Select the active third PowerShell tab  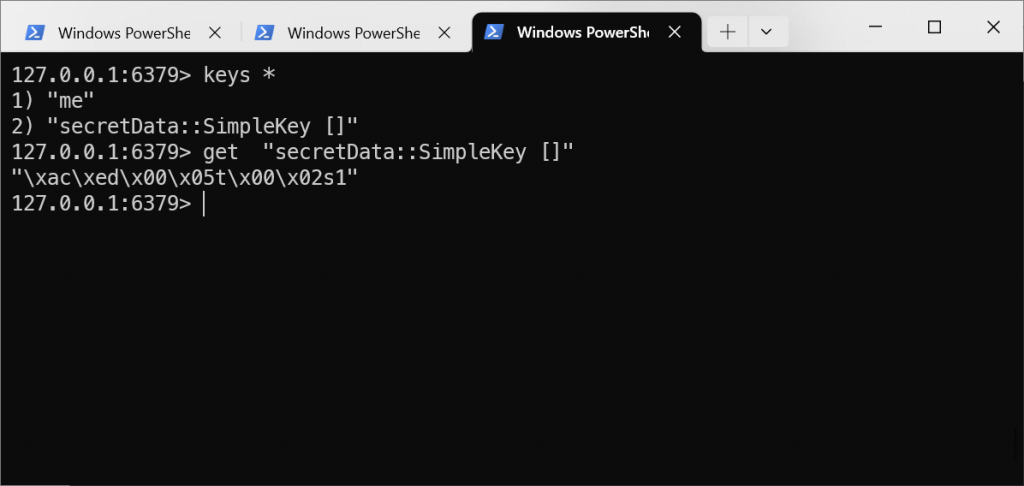(x=583, y=33)
